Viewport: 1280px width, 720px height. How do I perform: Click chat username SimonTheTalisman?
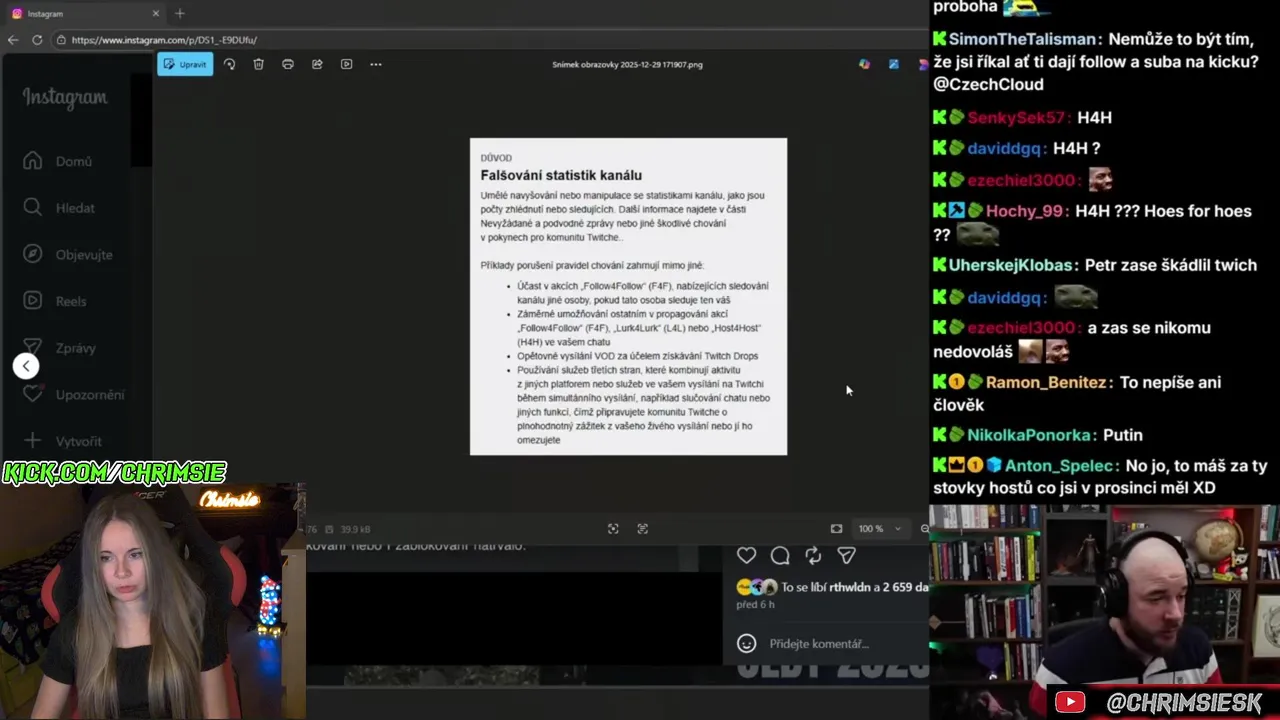[x=1021, y=39]
